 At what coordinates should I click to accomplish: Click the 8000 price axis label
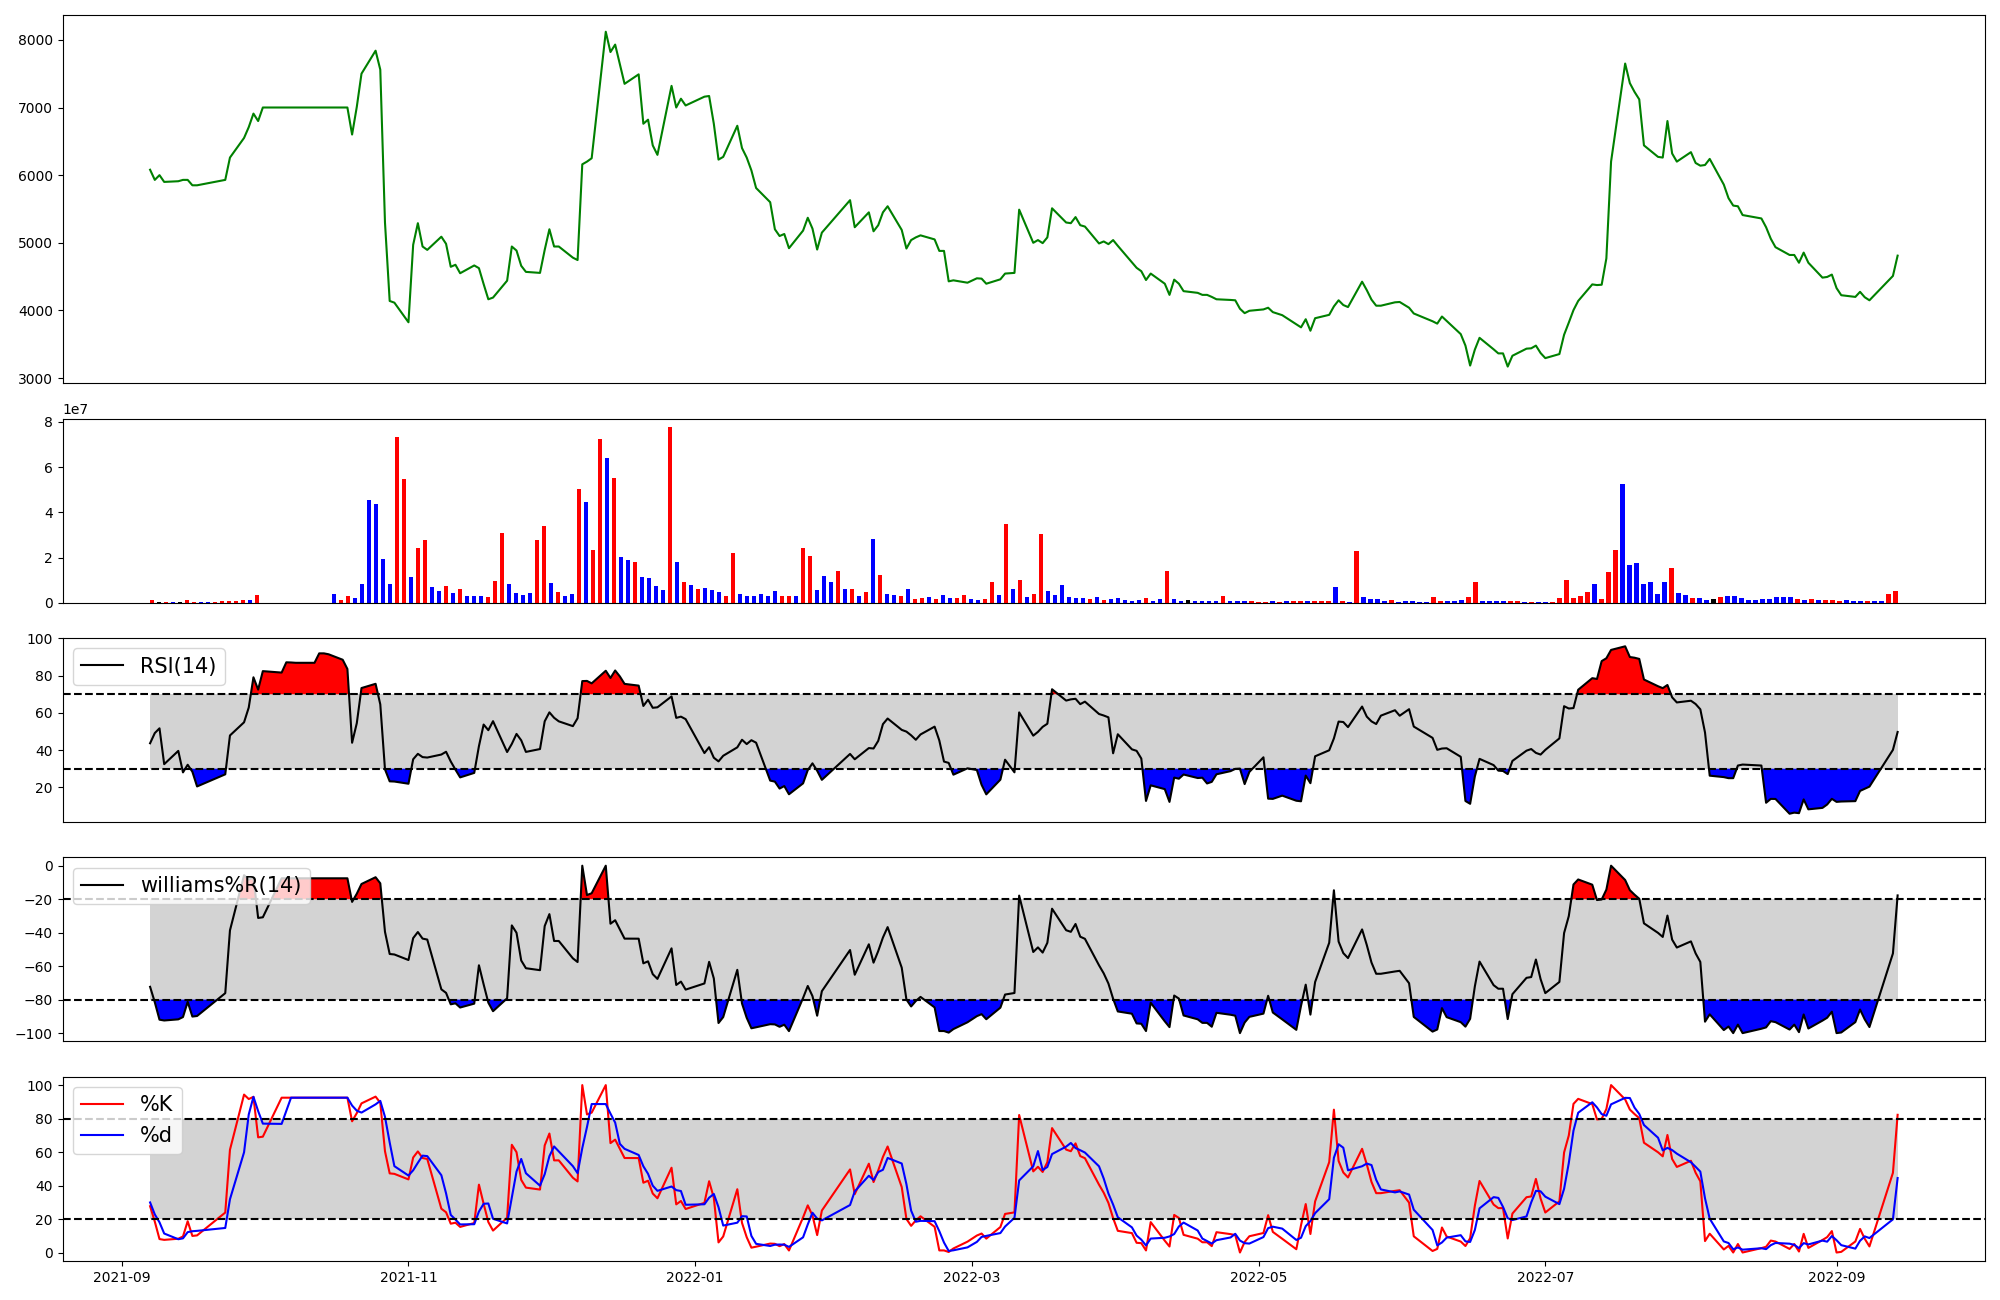pos(36,40)
